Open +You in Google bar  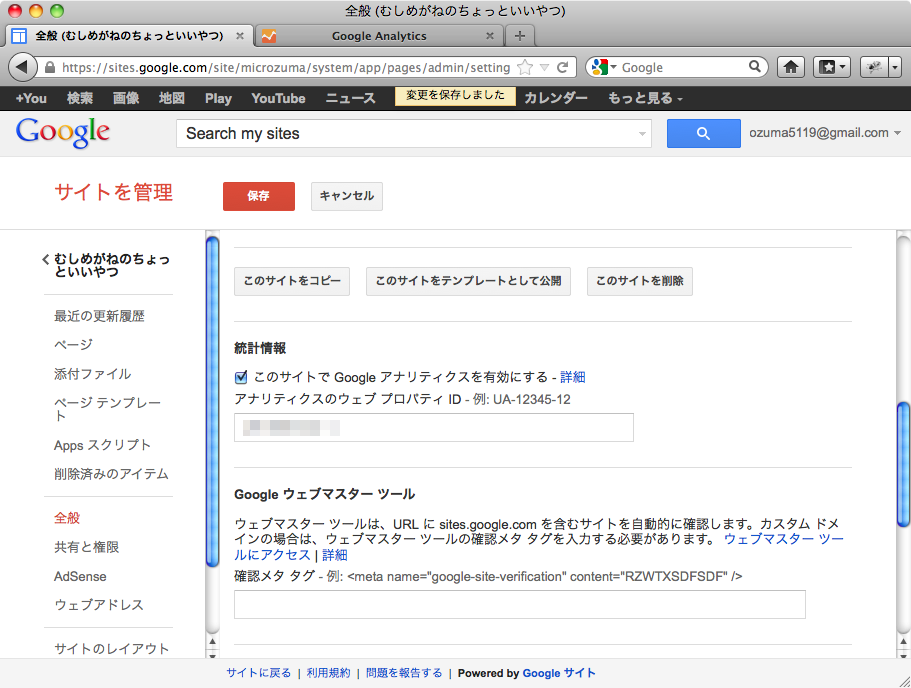click(31, 98)
